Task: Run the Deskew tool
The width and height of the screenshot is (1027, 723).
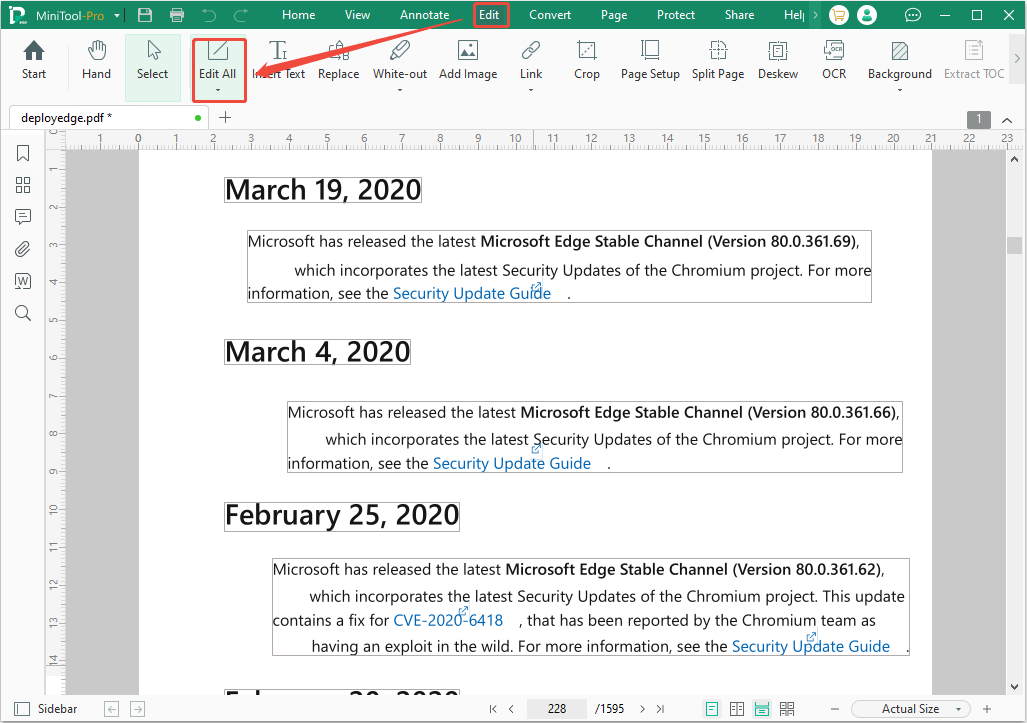Action: pyautogui.click(x=777, y=60)
